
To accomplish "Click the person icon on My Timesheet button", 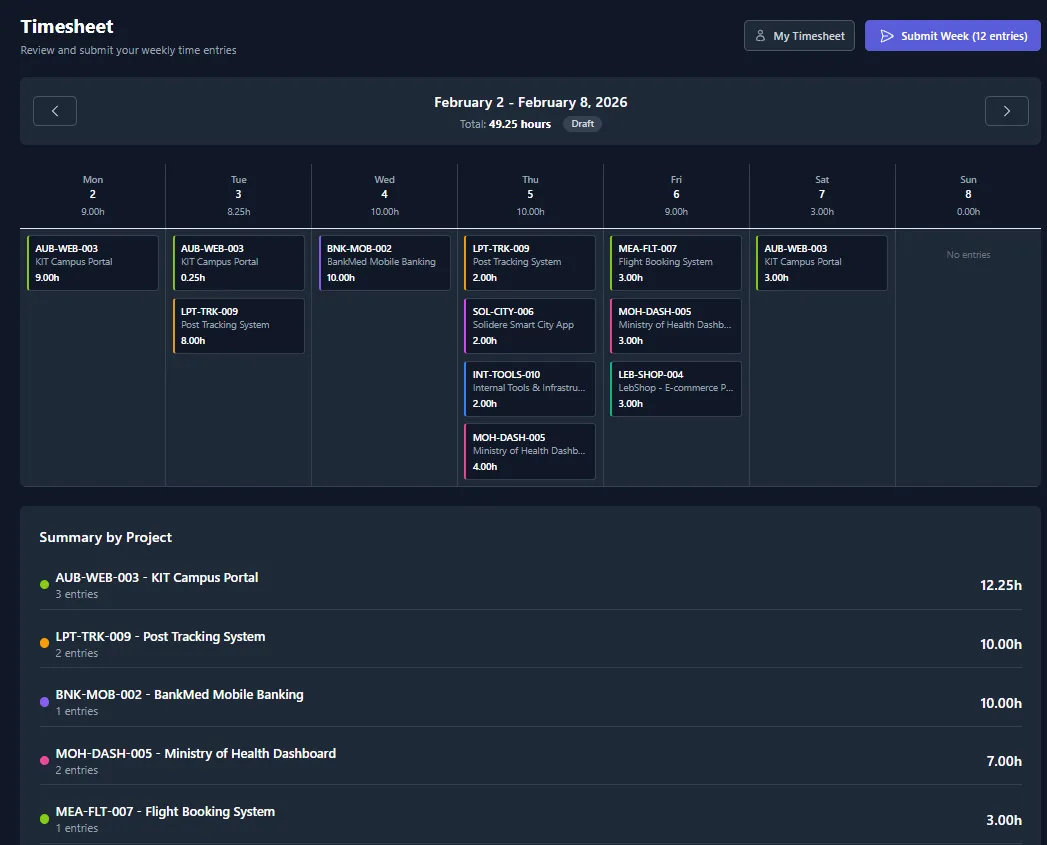I will pyautogui.click(x=760, y=35).
